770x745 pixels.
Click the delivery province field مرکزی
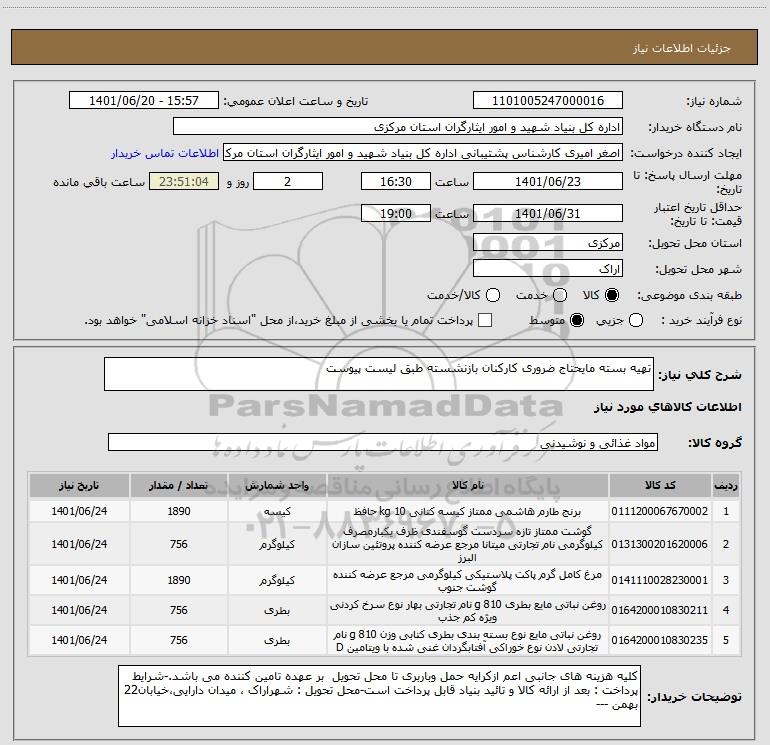point(548,243)
